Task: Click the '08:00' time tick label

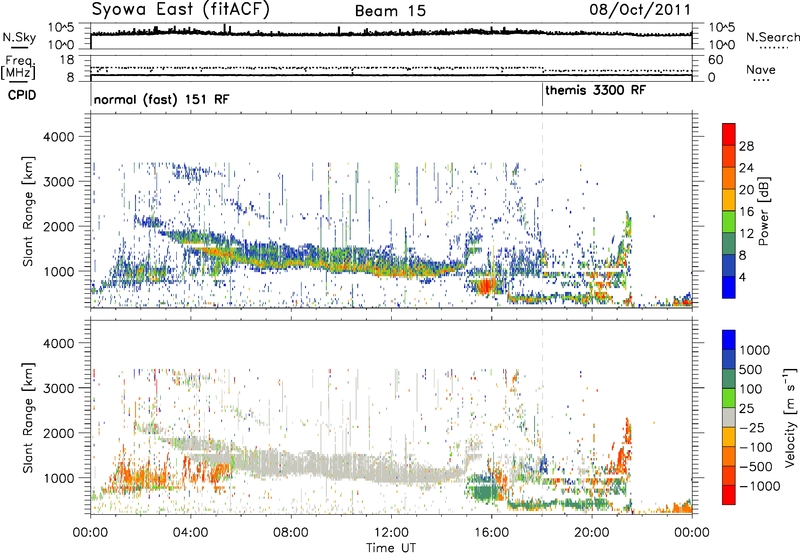Action: (x=291, y=533)
